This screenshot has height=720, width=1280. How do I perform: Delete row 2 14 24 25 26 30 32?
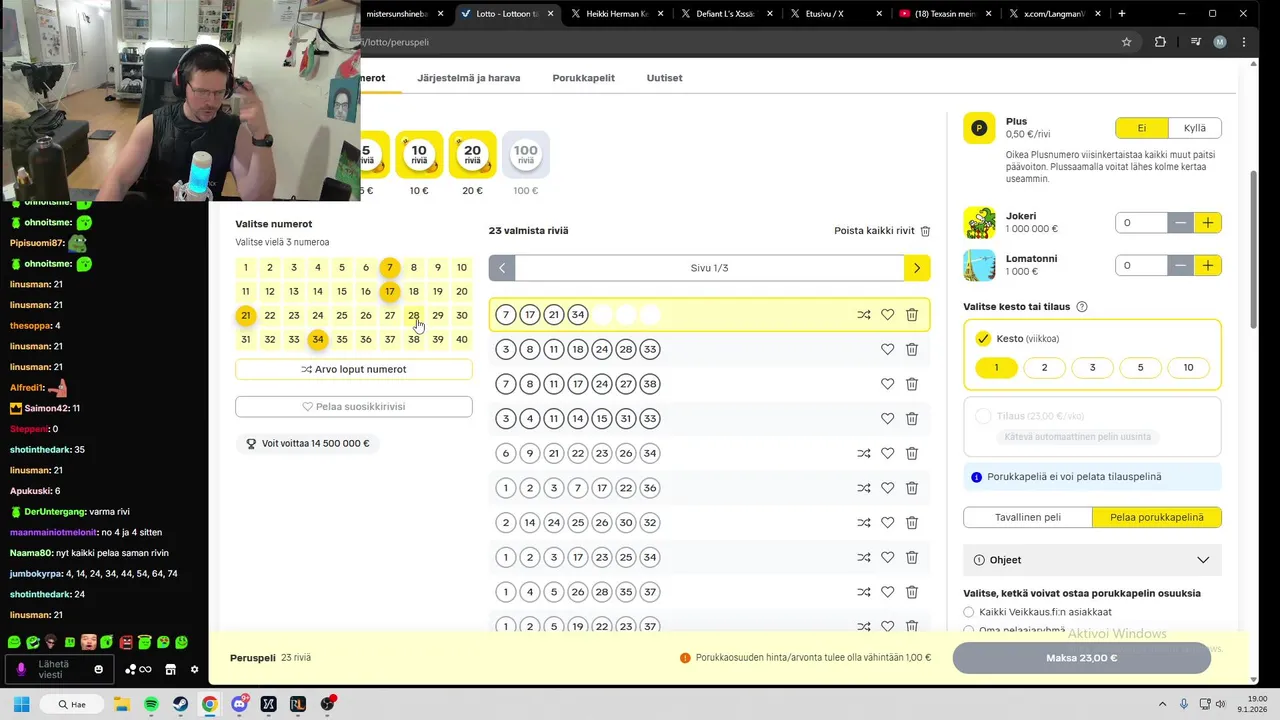pyautogui.click(x=912, y=523)
